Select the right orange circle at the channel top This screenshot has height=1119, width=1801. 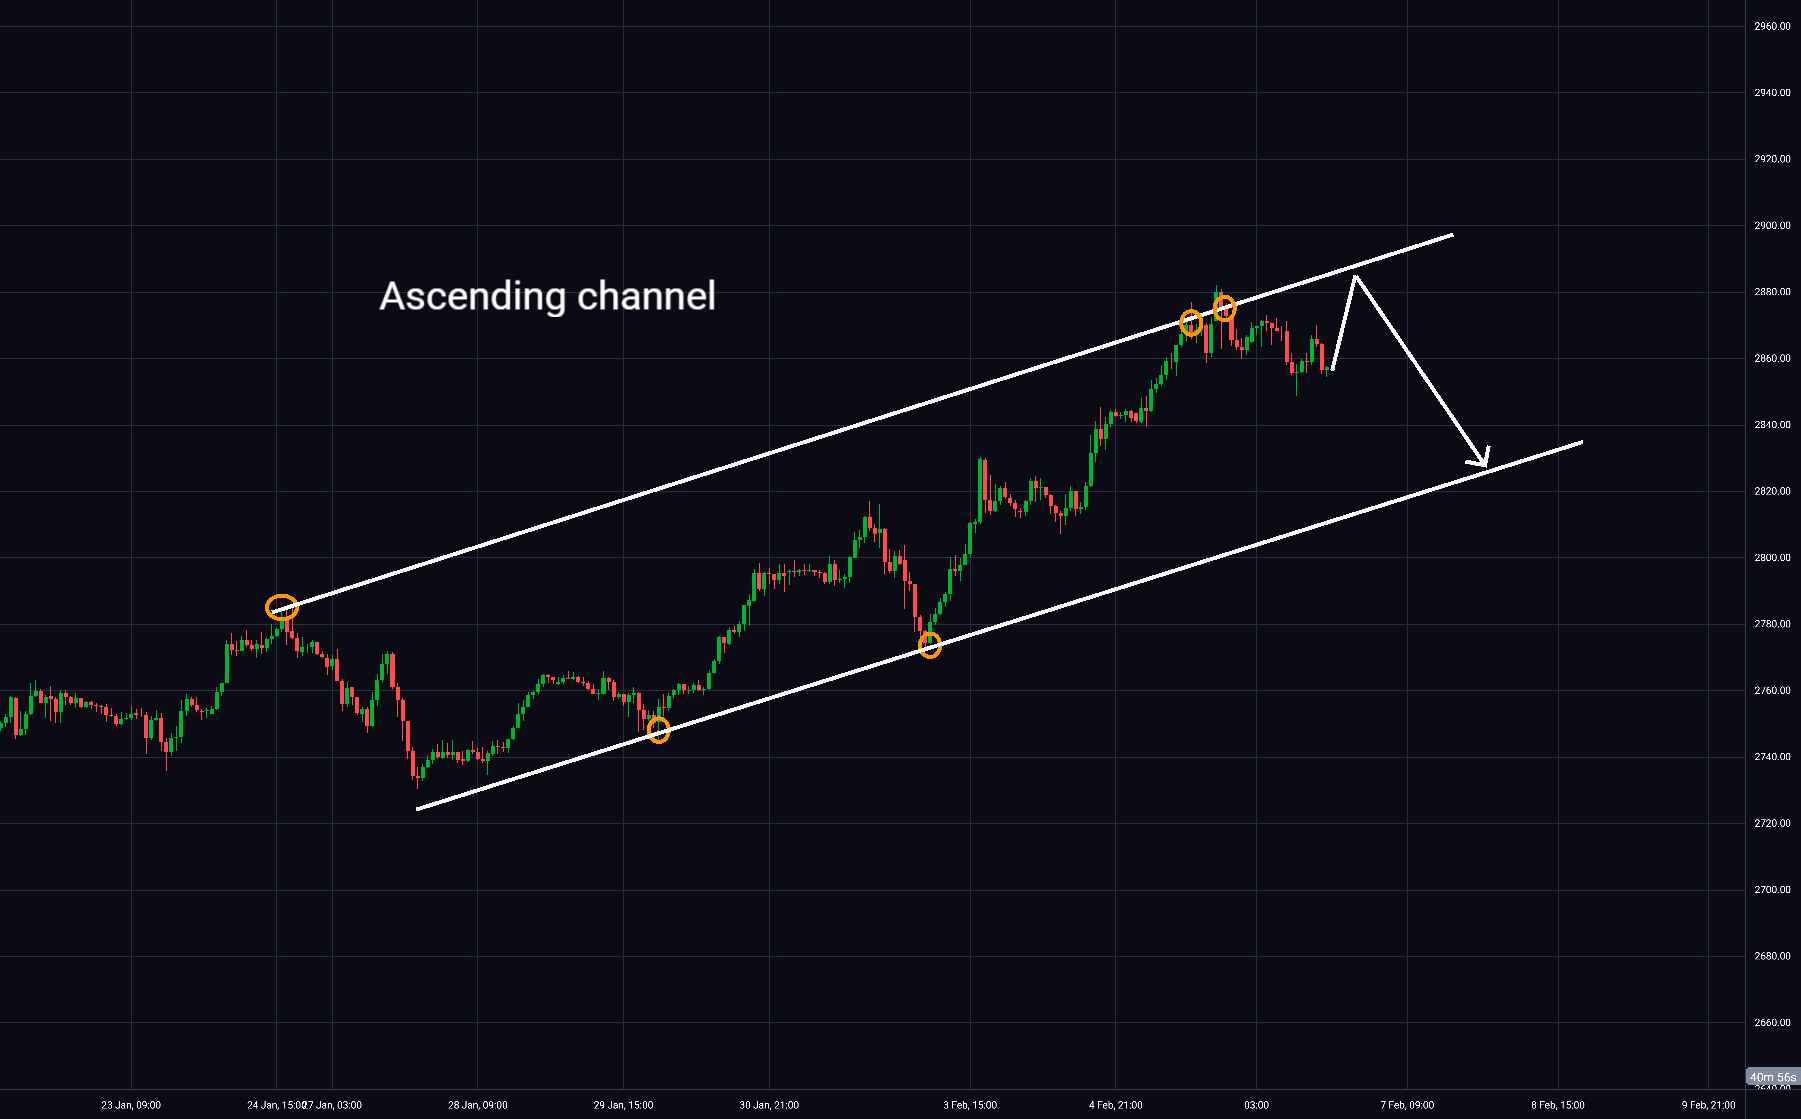click(1225, 308)
